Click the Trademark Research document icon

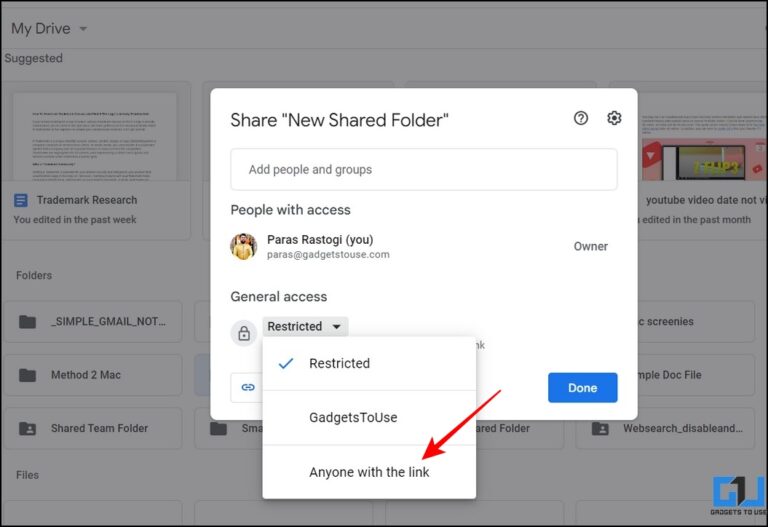21,200
